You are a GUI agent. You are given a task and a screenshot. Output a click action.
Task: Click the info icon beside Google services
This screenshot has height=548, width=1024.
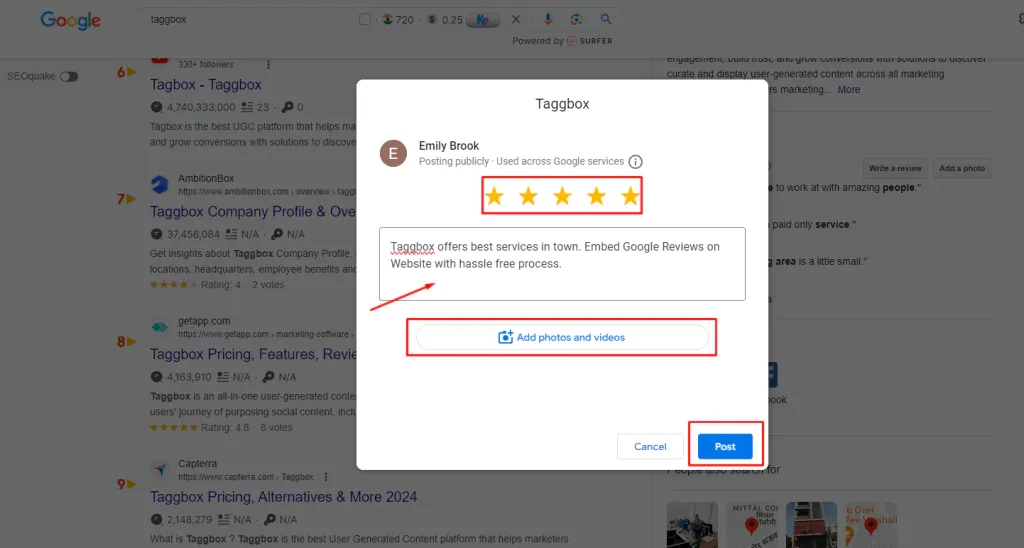coord(635,162)
